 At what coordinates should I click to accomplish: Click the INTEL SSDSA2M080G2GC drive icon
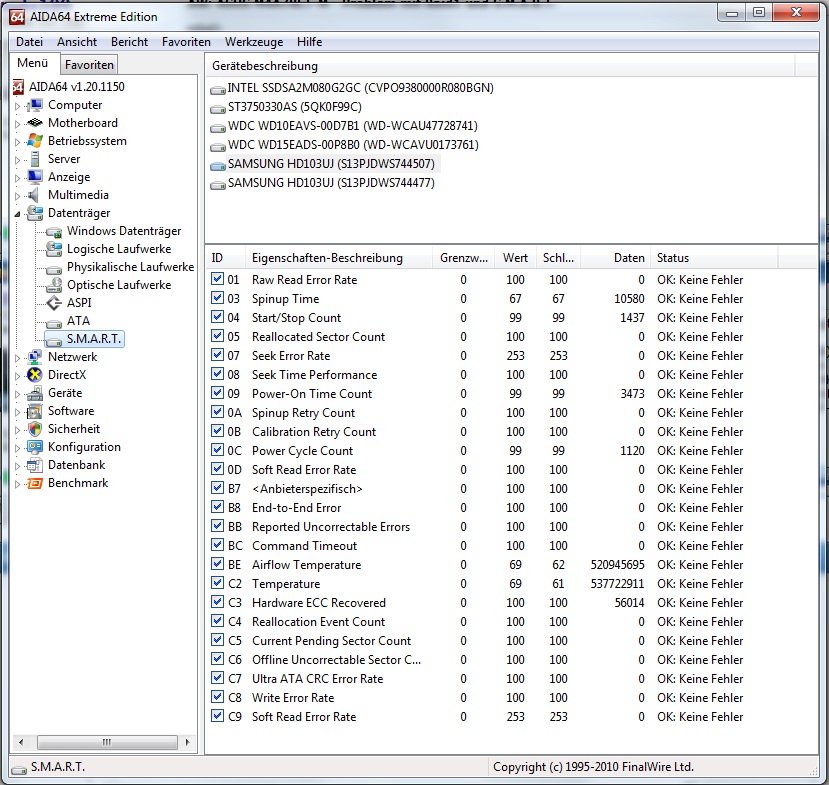(218, 89)
